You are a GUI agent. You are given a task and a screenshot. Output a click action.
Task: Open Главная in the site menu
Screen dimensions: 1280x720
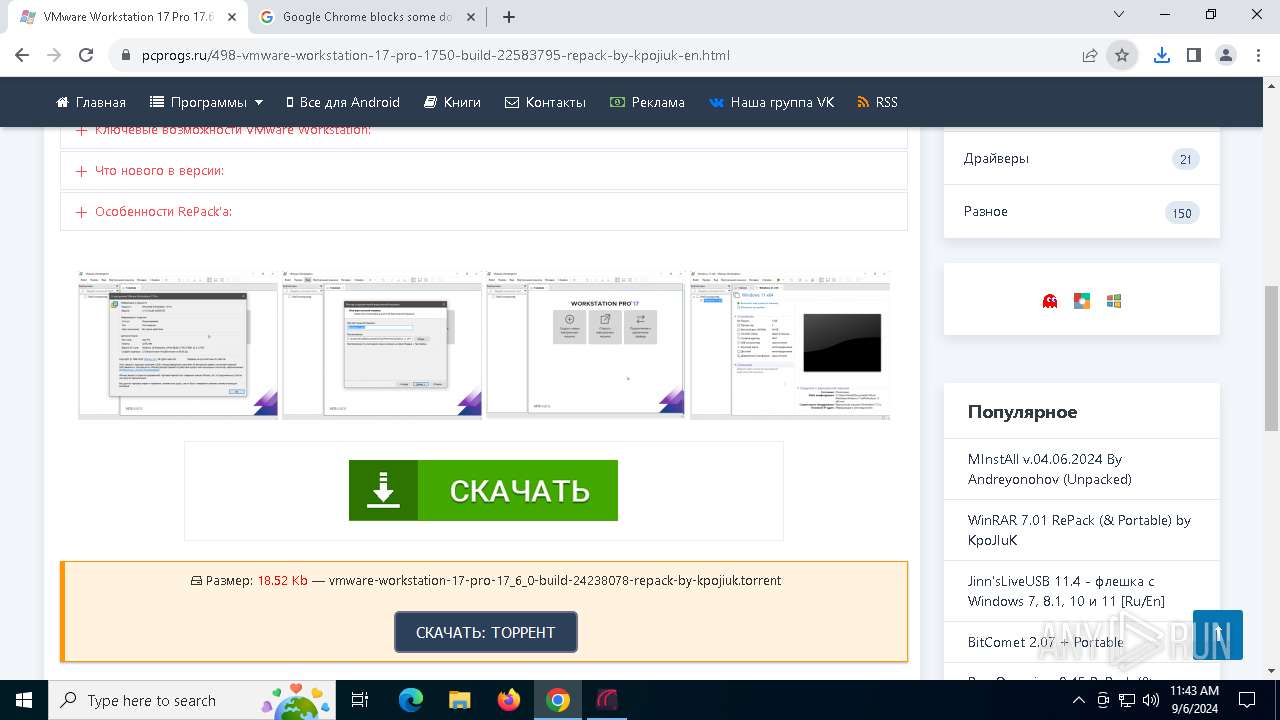91,102
